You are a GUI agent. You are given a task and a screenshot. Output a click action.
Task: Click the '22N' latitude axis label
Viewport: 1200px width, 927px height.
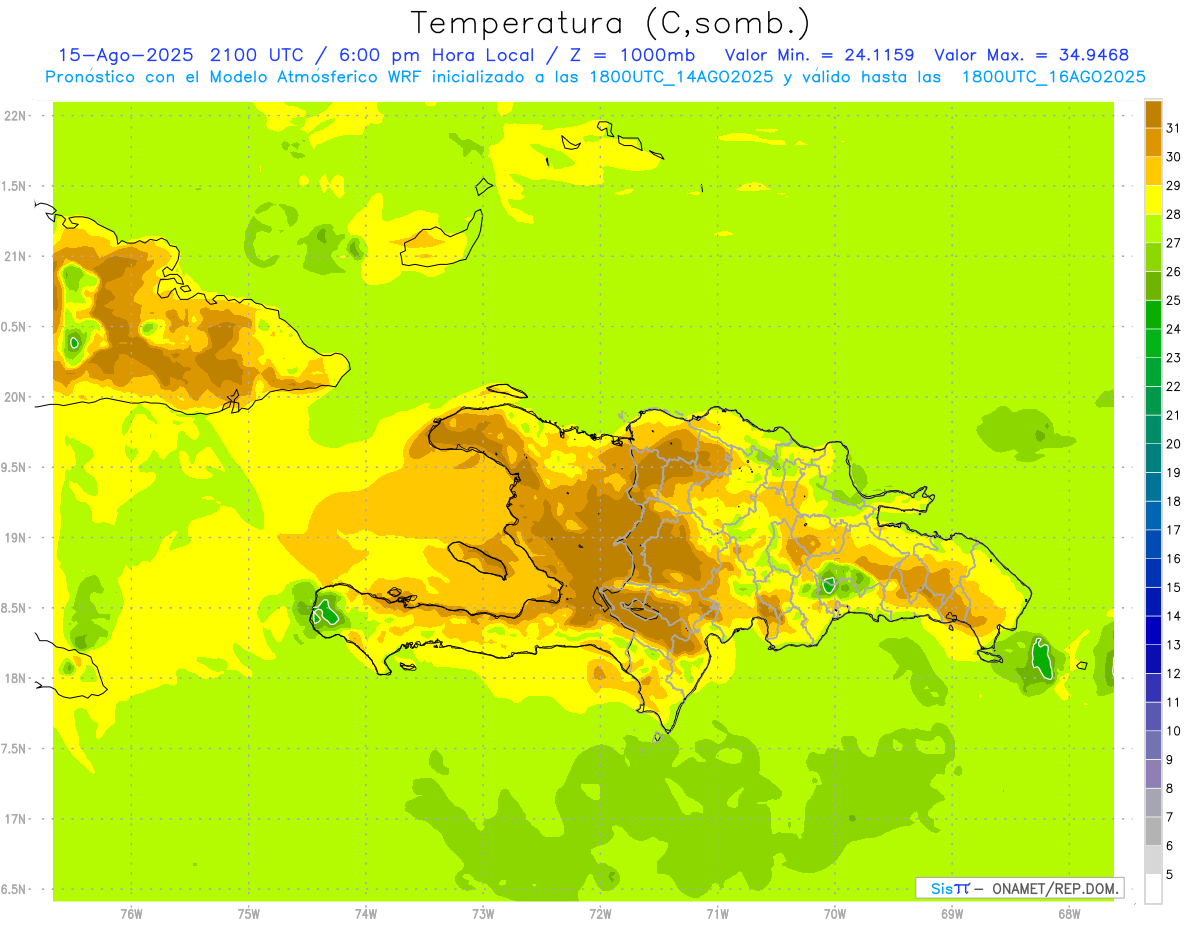tap(17, 116)
